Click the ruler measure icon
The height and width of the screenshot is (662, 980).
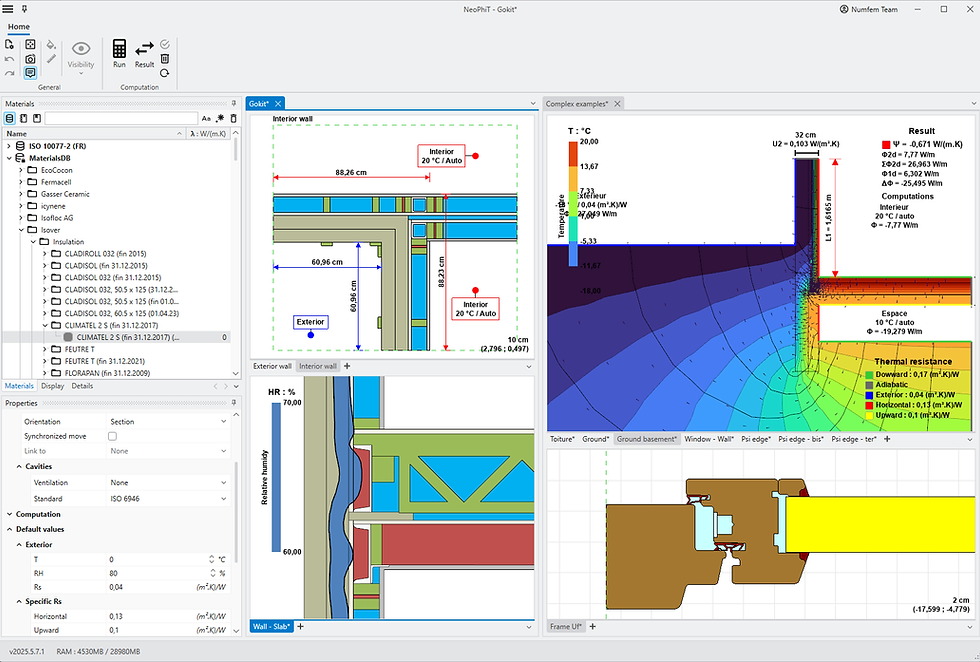pos(51,59)
